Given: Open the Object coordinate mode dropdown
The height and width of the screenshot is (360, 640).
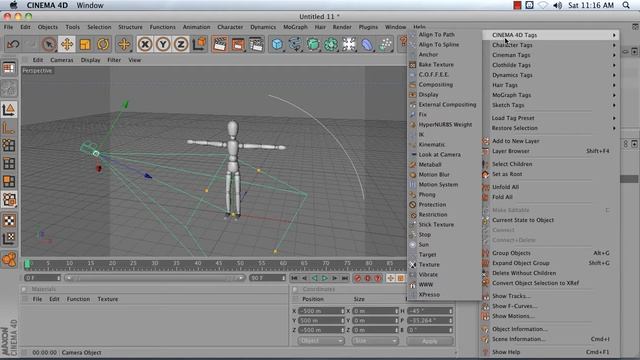Looking at the screenshot, I should (x=320, y=341).
